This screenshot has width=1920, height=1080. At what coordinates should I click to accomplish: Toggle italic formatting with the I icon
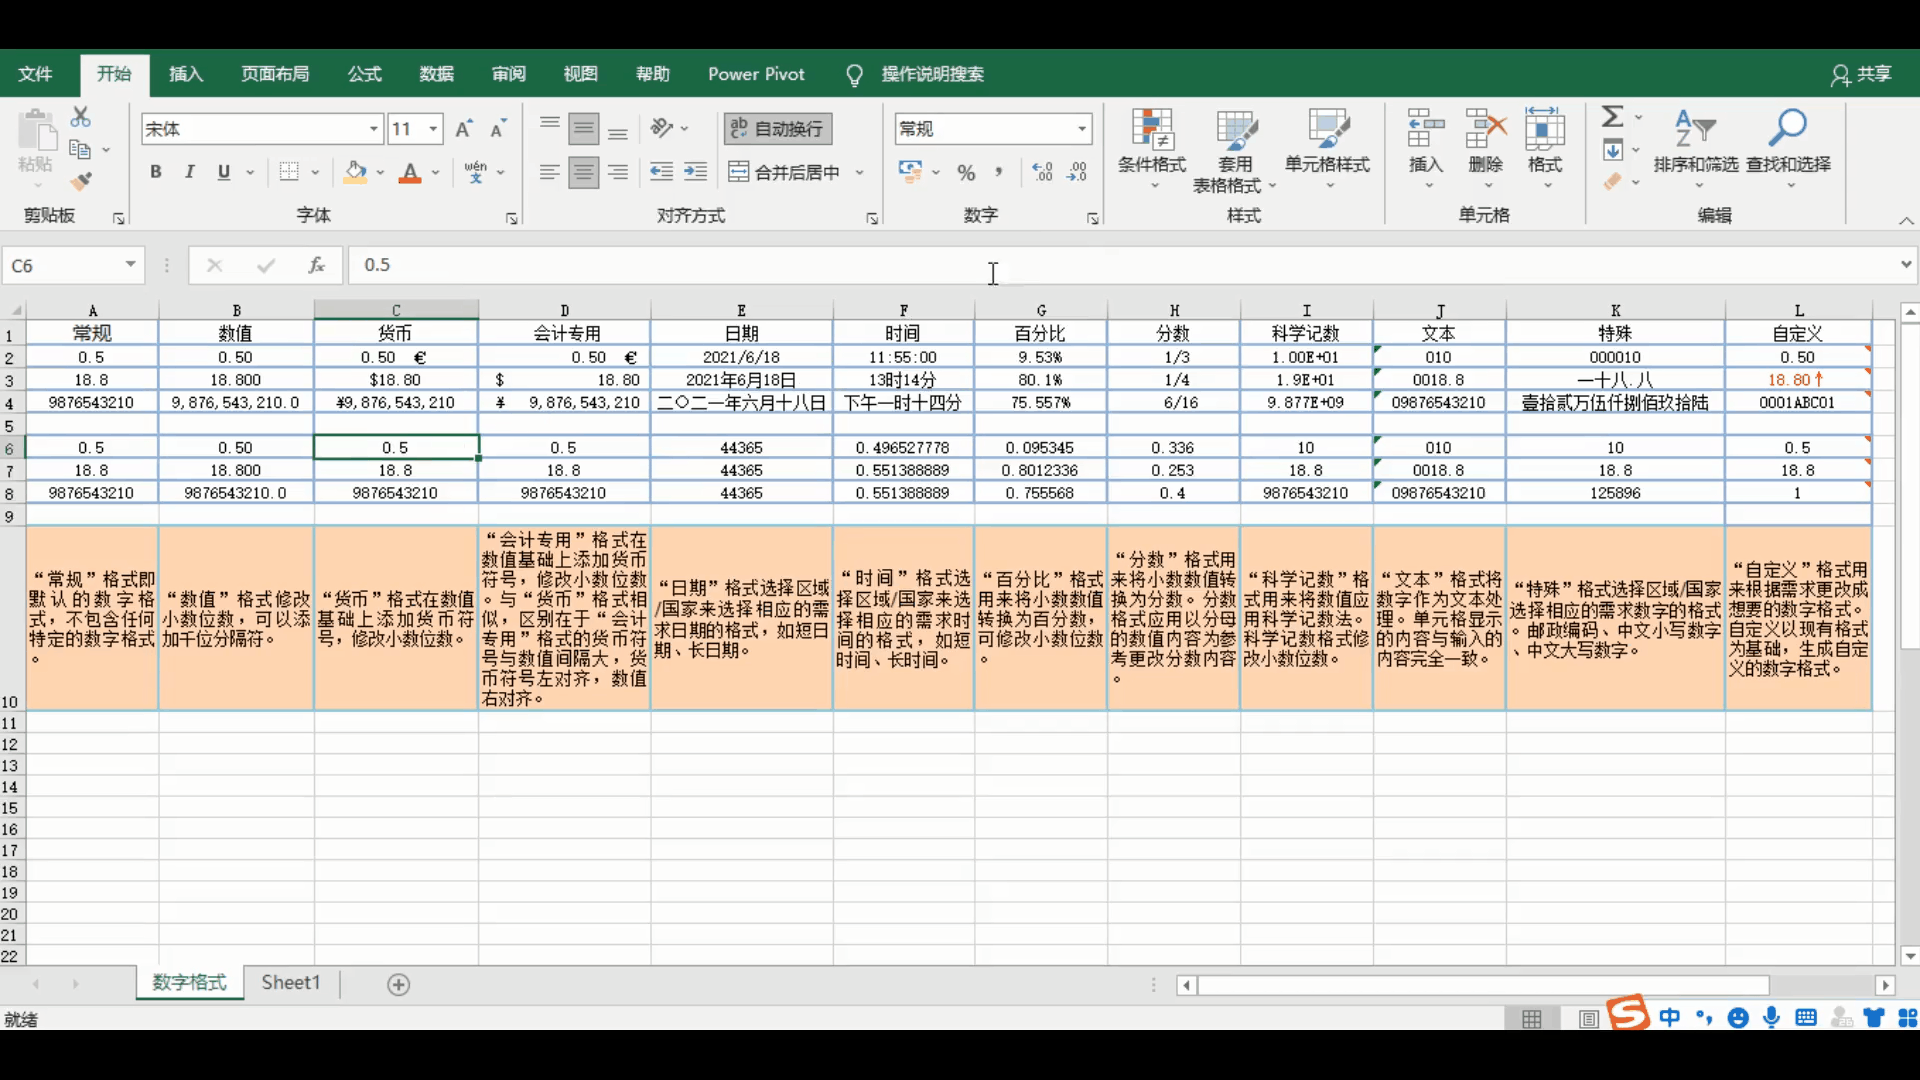click(189, 172)
